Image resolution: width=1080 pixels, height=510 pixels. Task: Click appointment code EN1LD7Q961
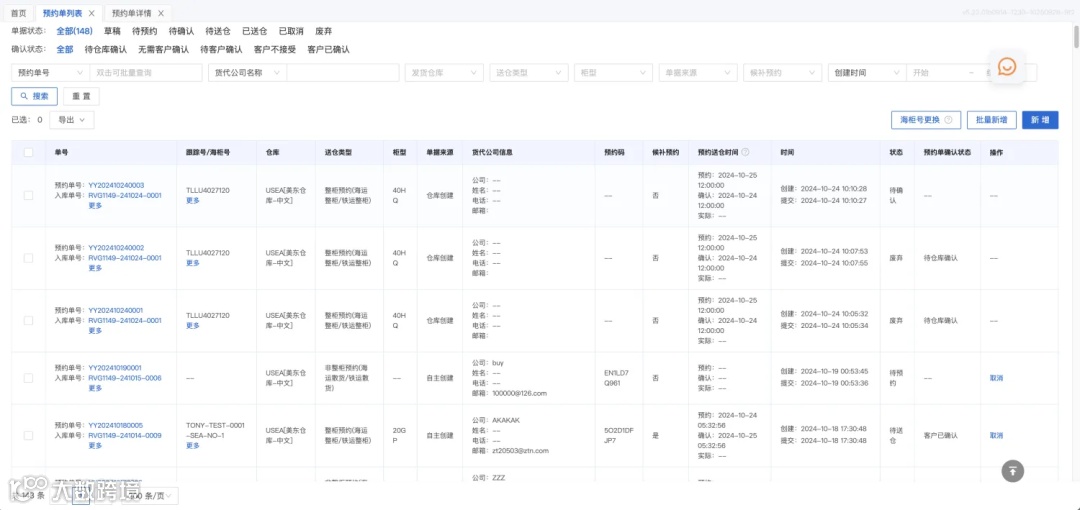(616, 378)
